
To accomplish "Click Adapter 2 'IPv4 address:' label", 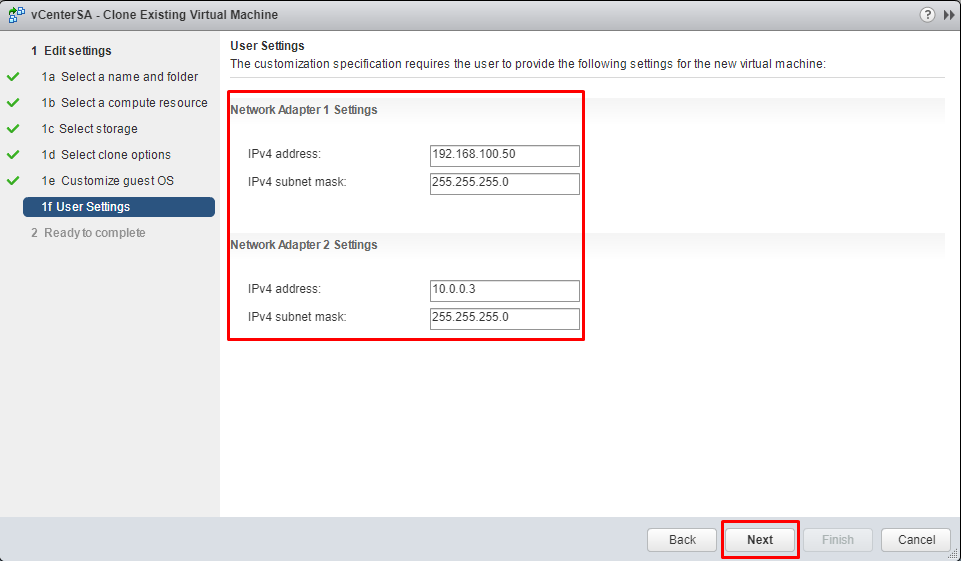I will (284, 289).
